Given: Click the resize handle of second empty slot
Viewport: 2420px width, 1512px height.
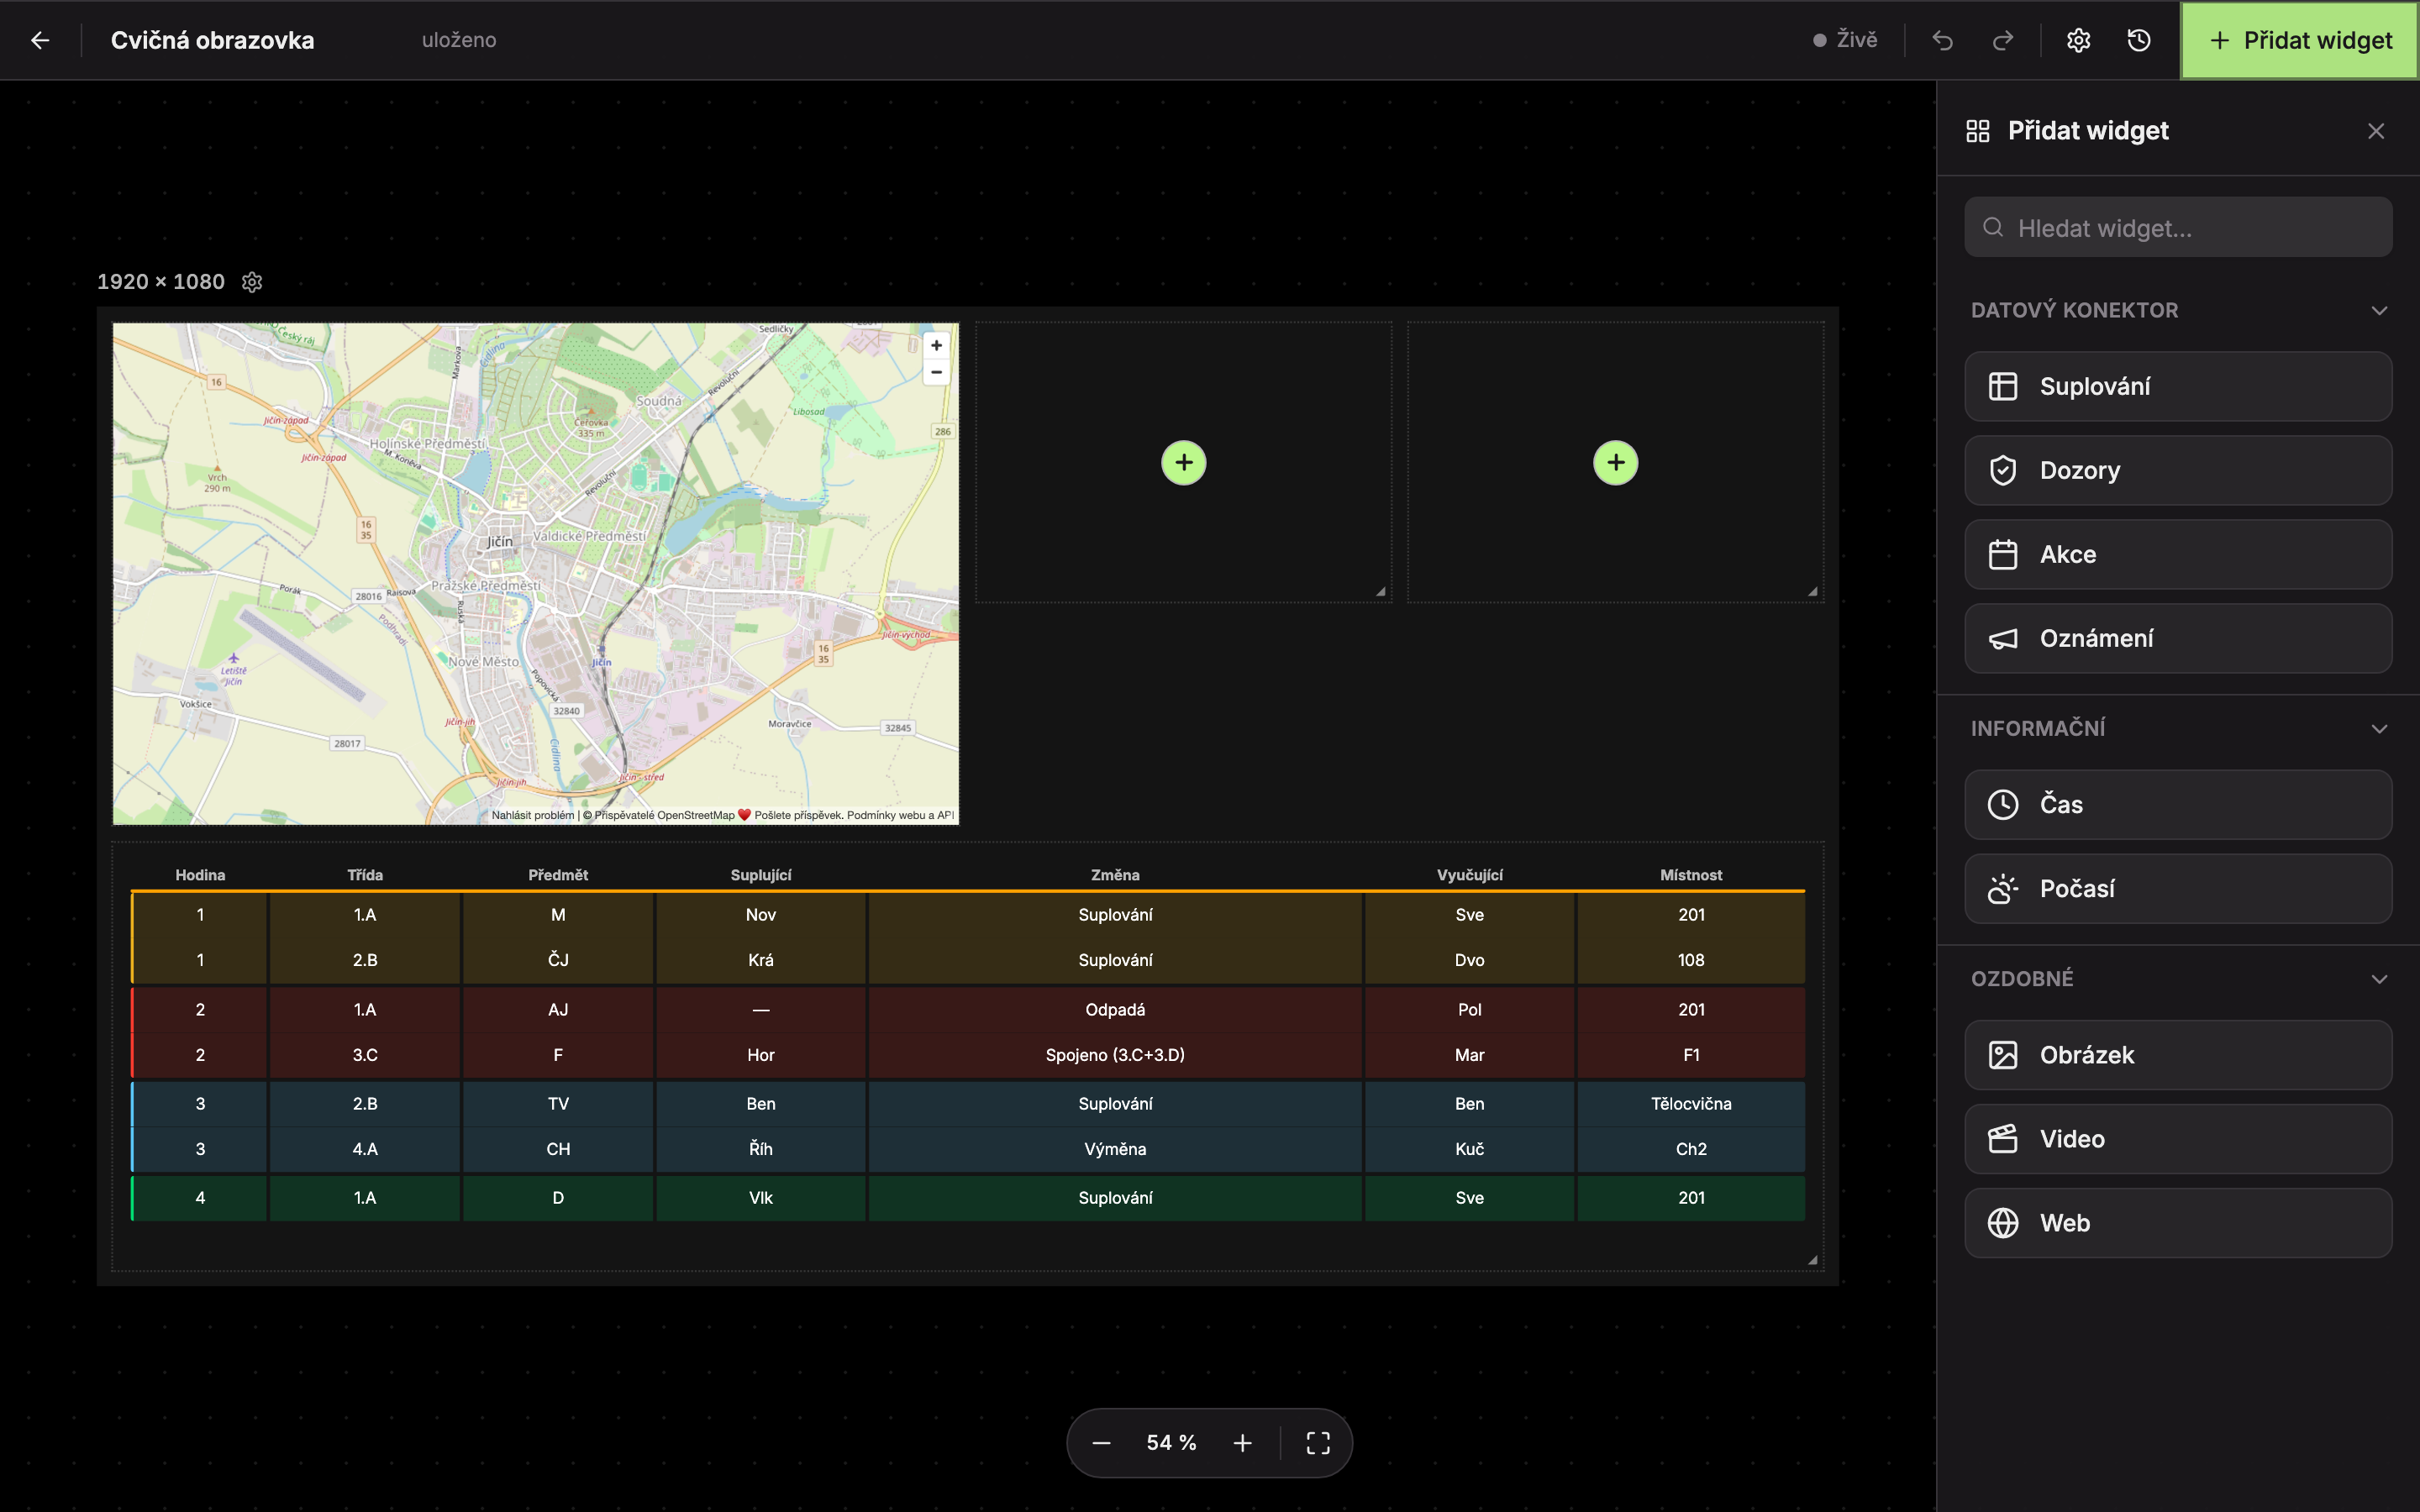Looking at the screenshot, I should point(1812,591).
